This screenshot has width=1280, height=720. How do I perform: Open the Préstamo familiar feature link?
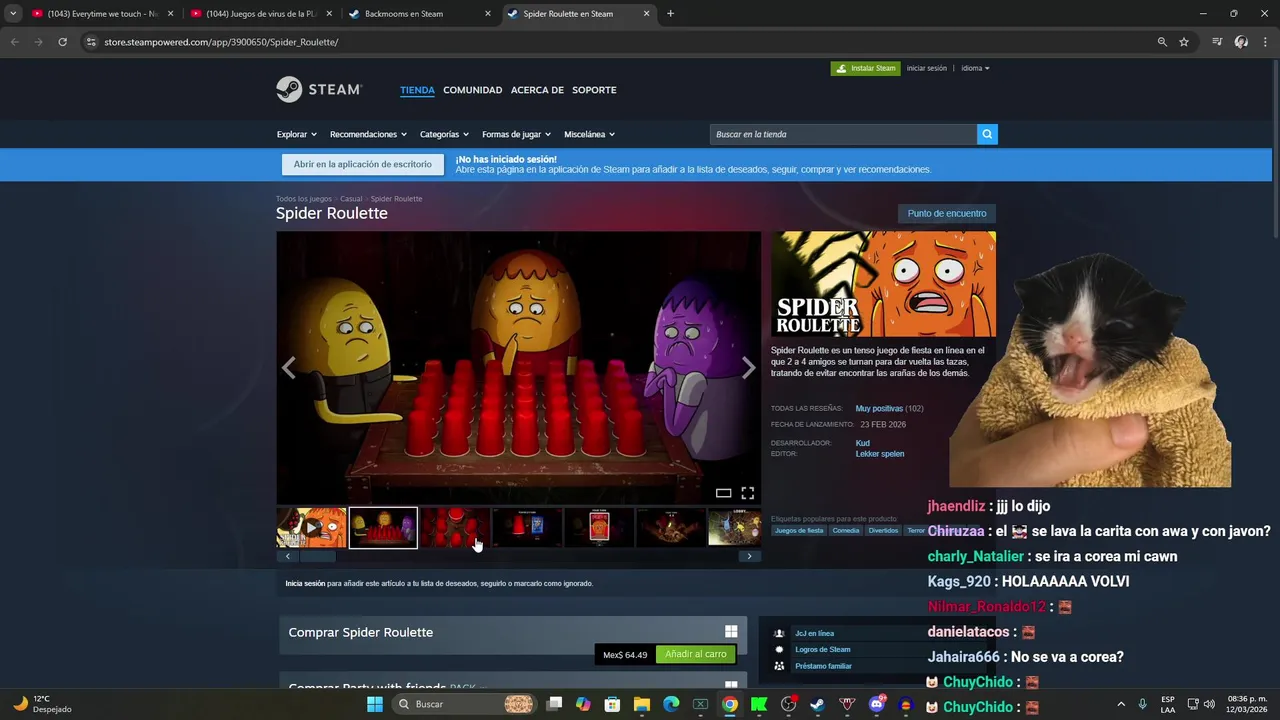pos(823,665)
